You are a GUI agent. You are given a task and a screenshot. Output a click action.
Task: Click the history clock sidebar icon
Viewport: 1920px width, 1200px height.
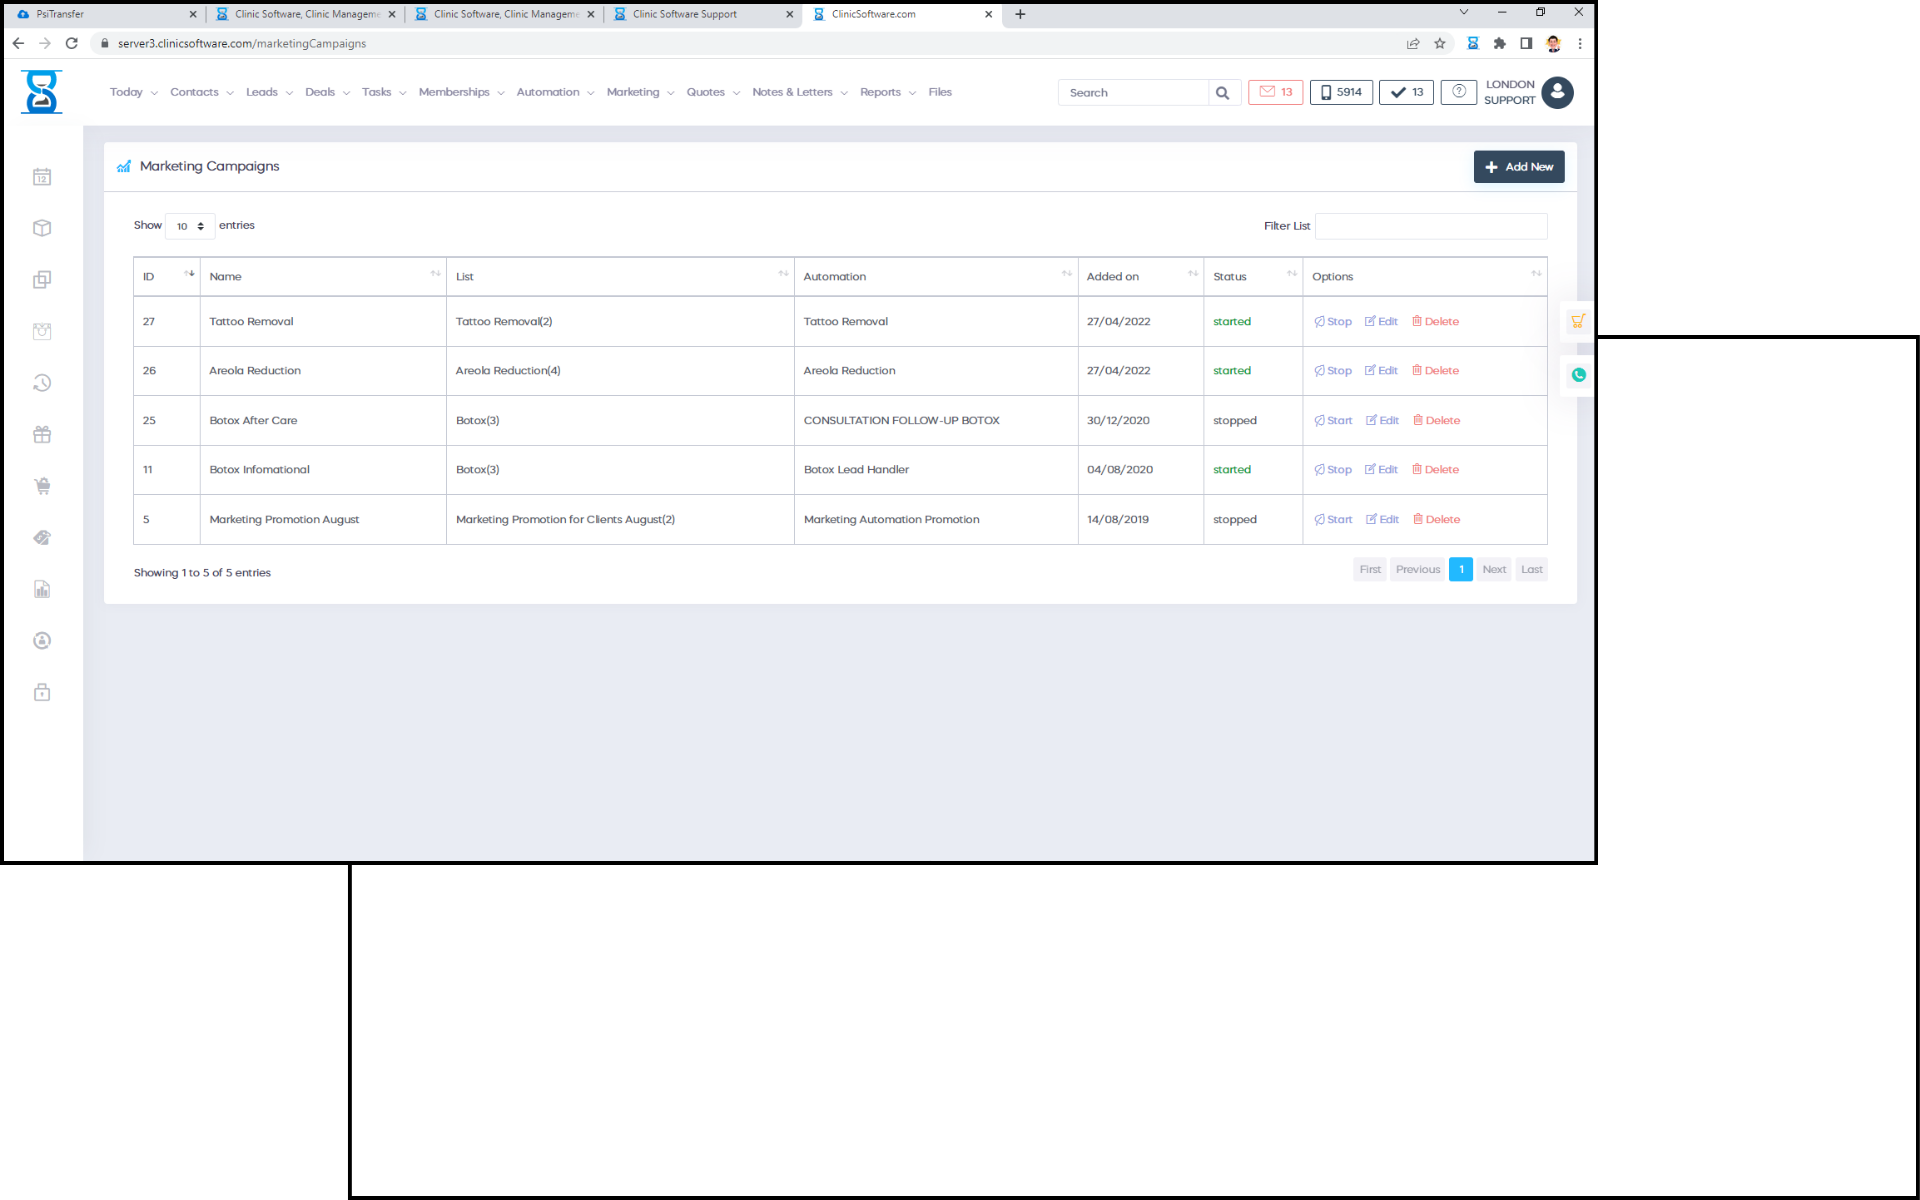(x=42, y=383)
